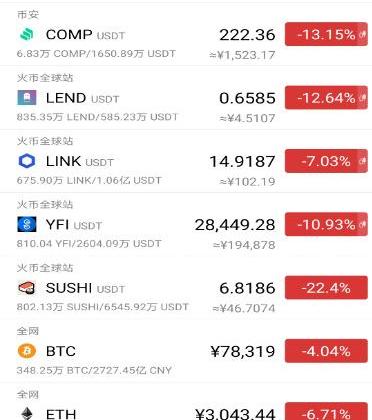Tap the orange BTC logo icon
This screenshot has width=372, height=420.
pos(27,351)
